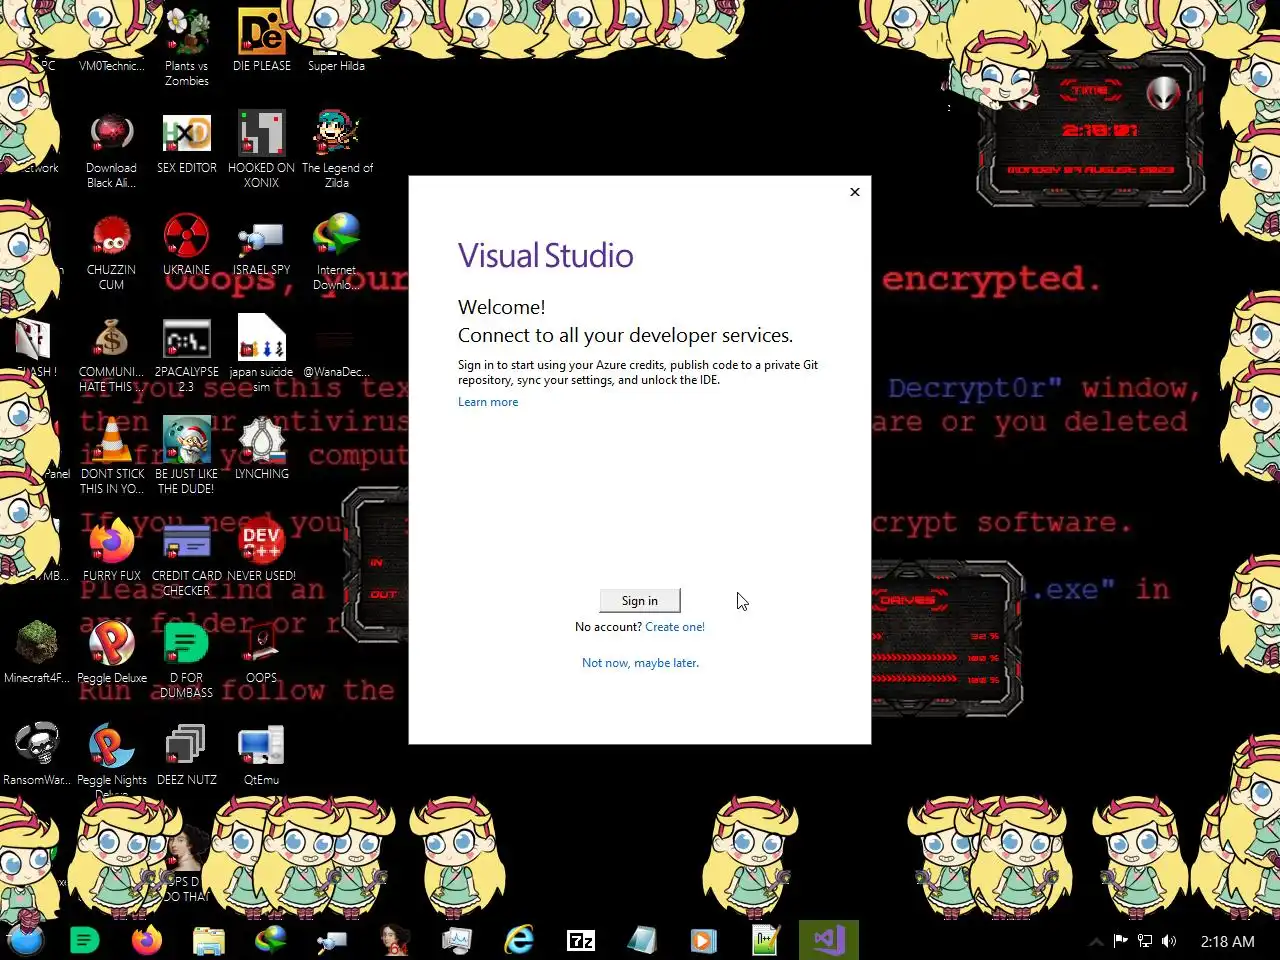Launch The Legend of Zilda icon
The height and width of the screenshot is (960, 1280).
[337, 150]
